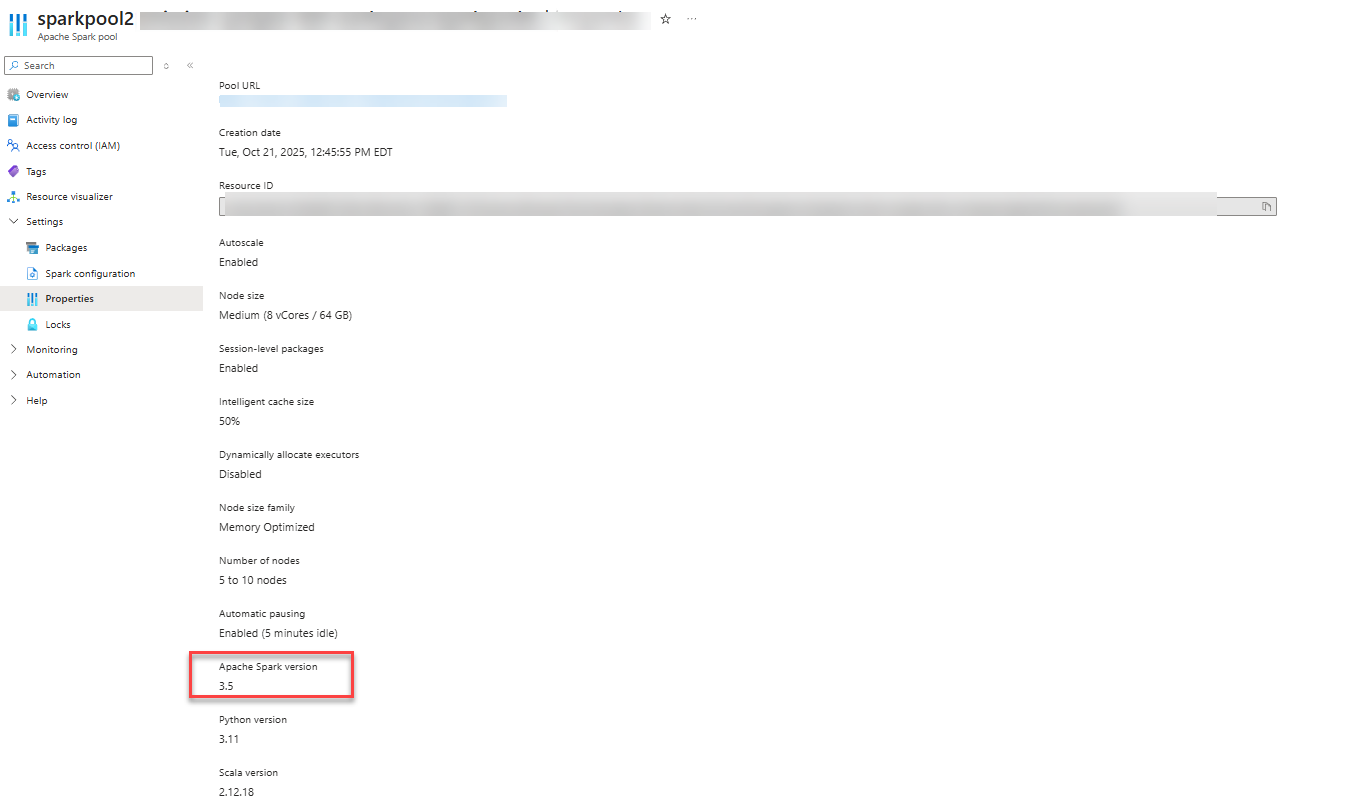1370x797 pixels.
Task: Click the blurred Pool URL value
Action: 363,101
